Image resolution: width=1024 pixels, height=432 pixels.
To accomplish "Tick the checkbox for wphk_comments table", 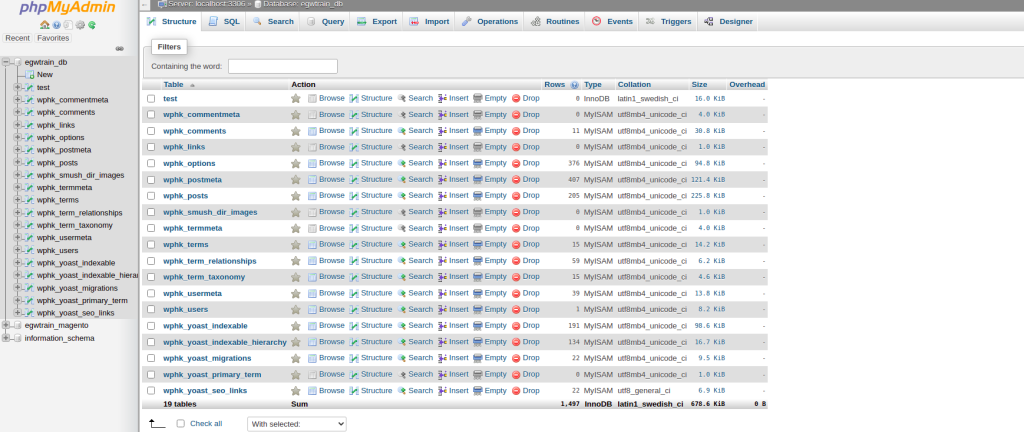I will tap(151, 131).
